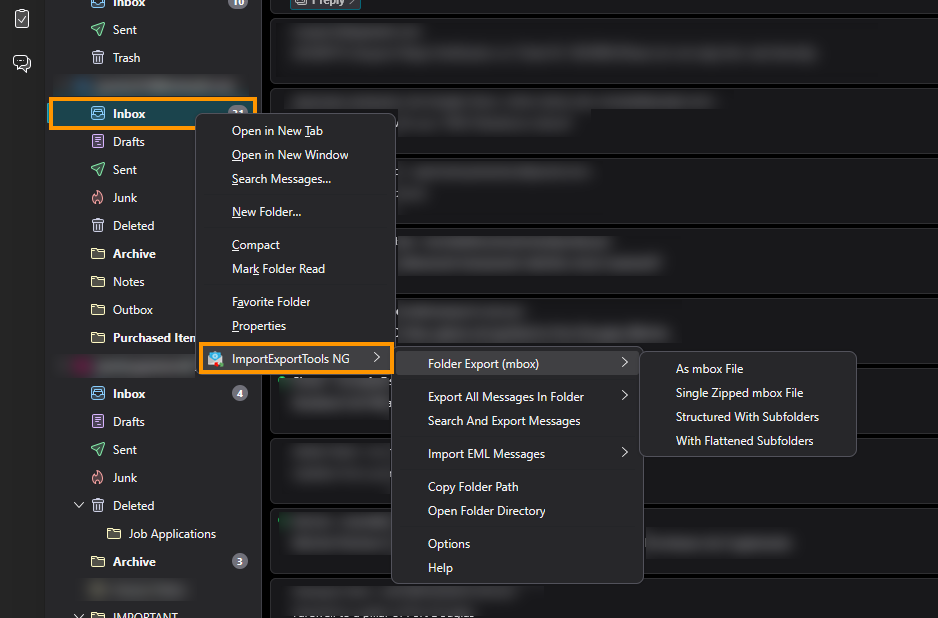
Task: Open Drafts folder directly below the highlighted Inbox
Action: point(129,142)
